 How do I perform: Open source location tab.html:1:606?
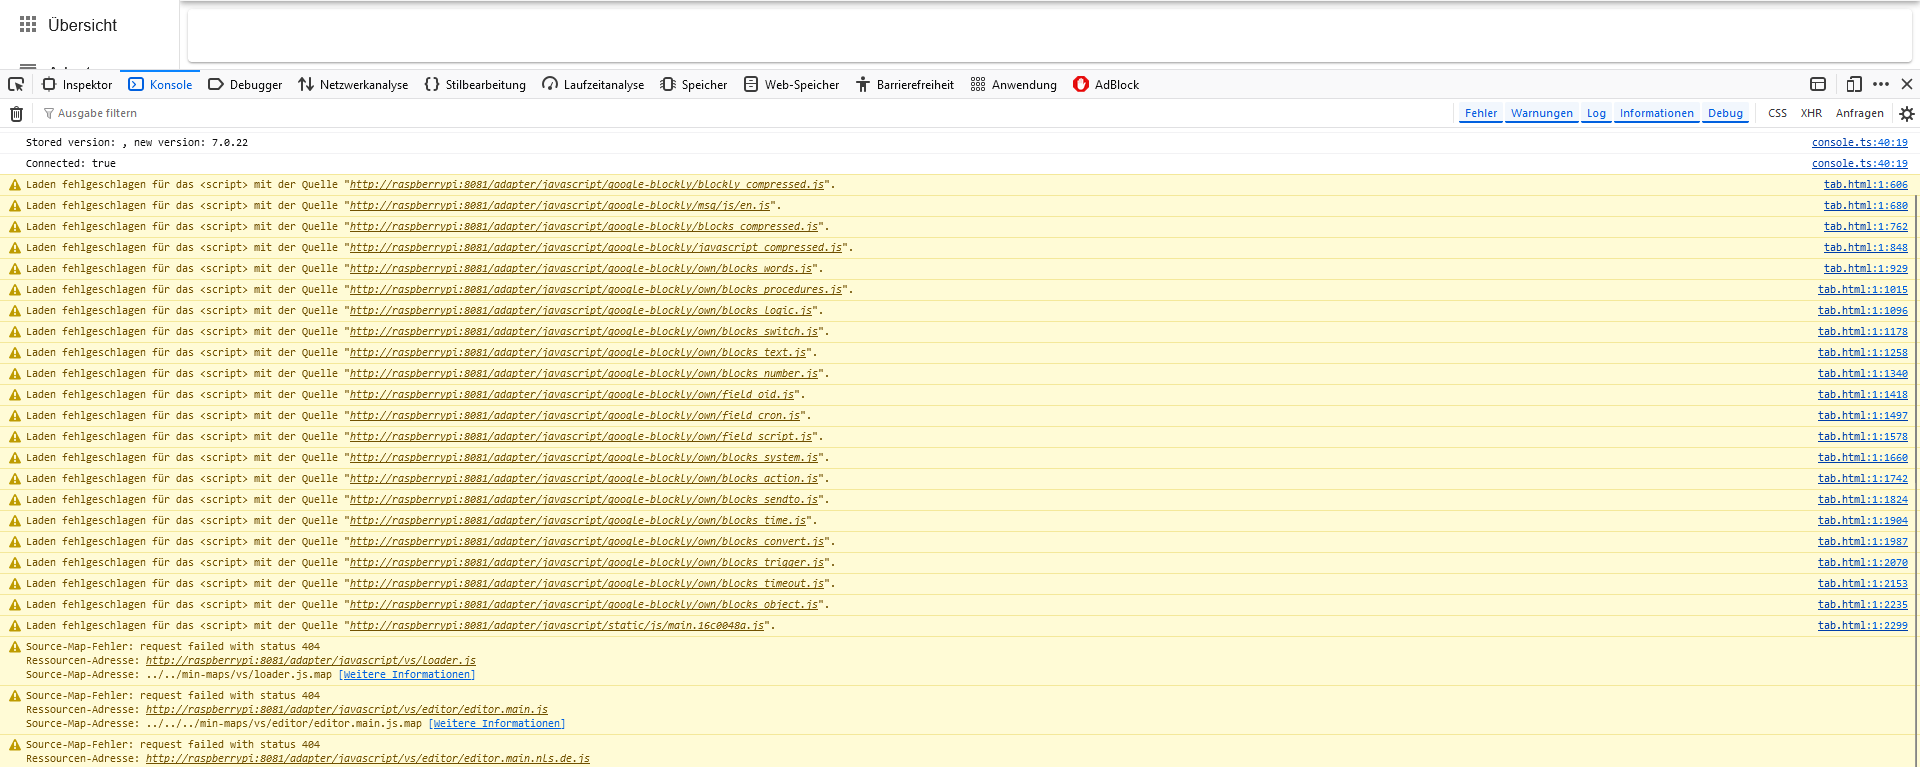coord(1866,185)
